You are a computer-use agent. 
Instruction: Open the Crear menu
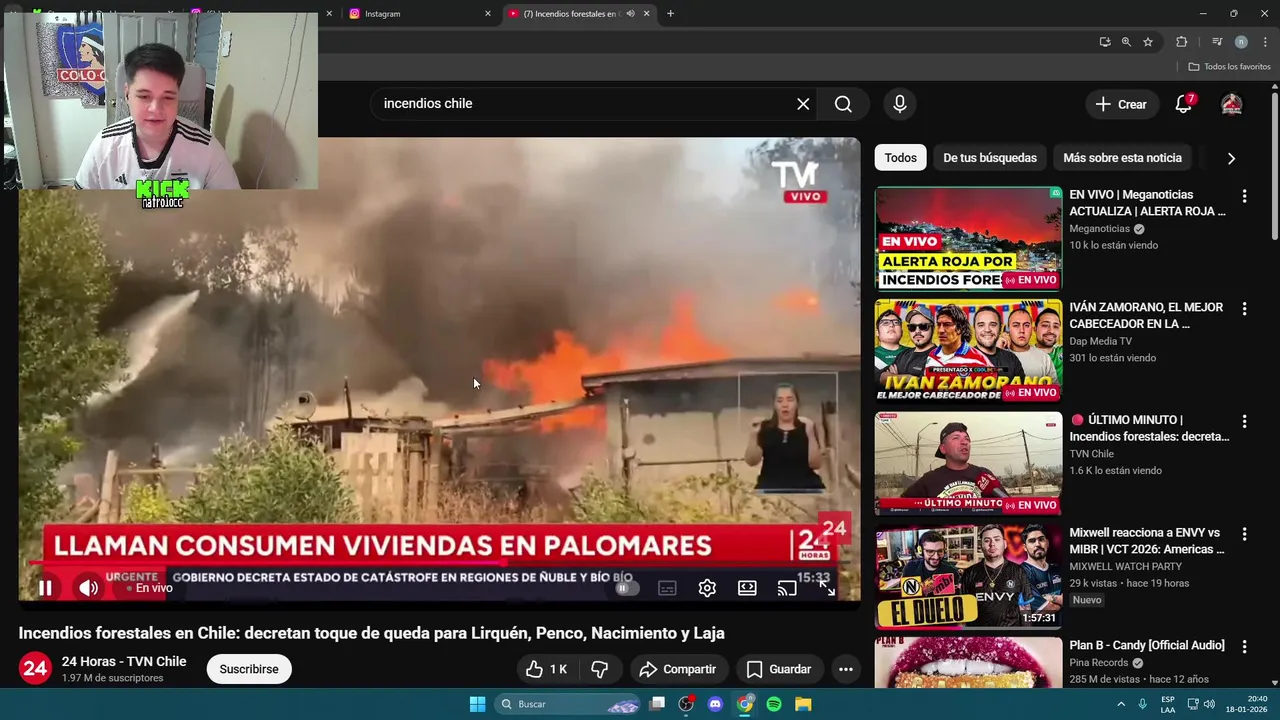tap(1121, 104)
